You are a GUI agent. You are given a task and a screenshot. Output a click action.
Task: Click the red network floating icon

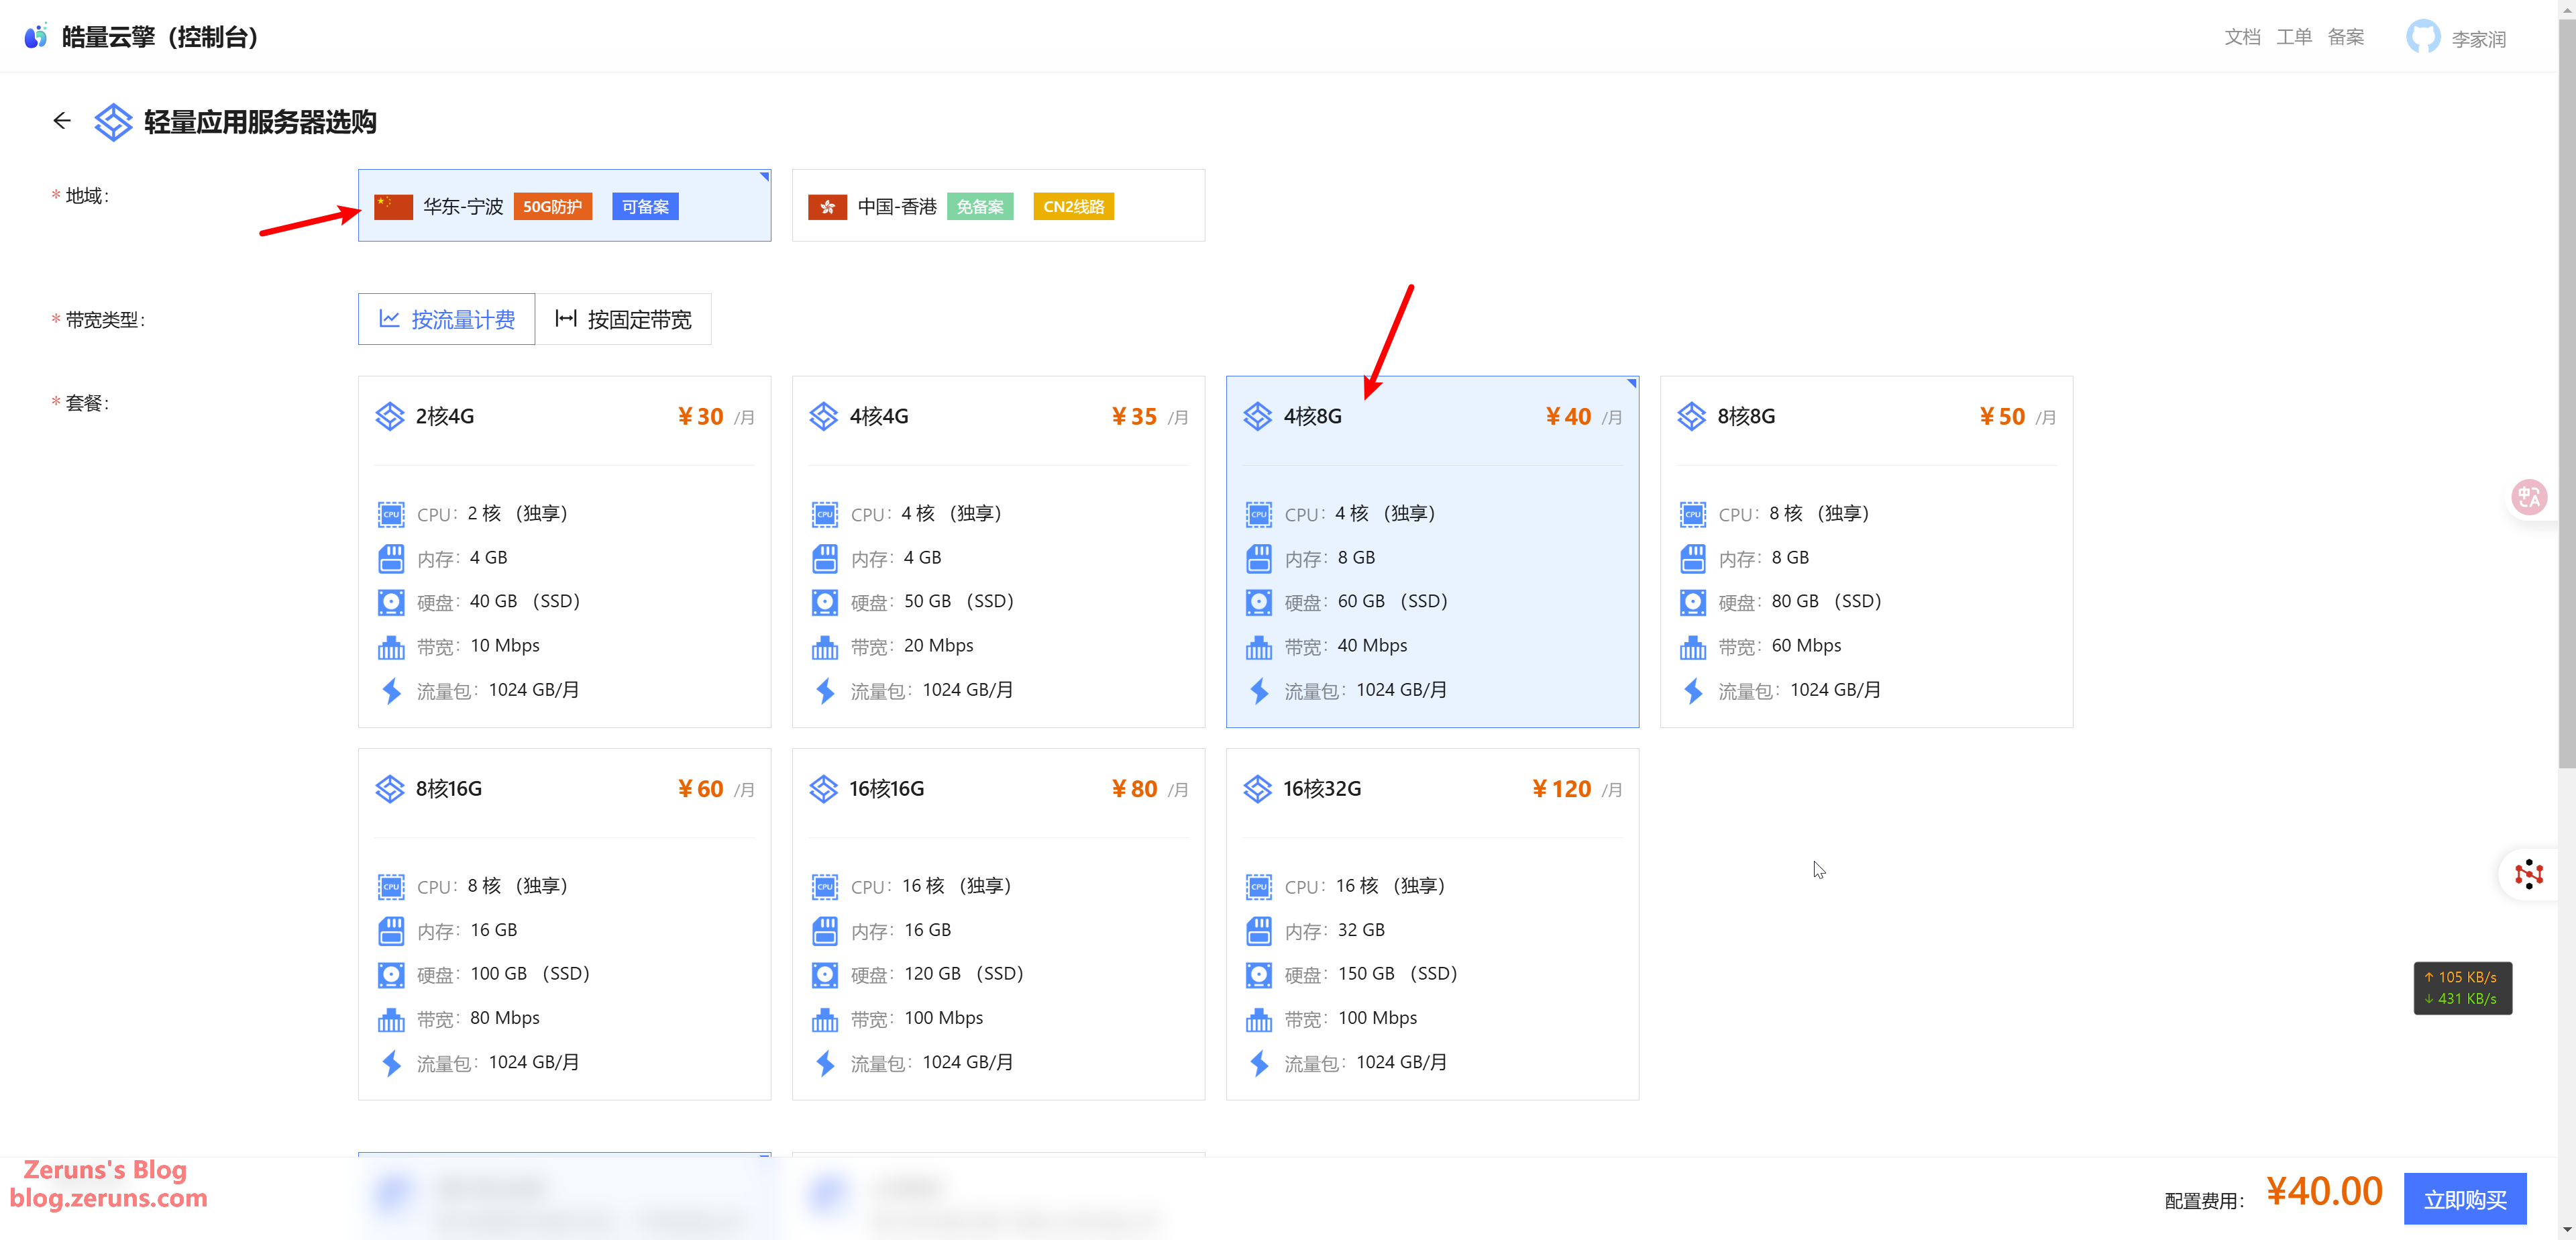pos(2528,874)
